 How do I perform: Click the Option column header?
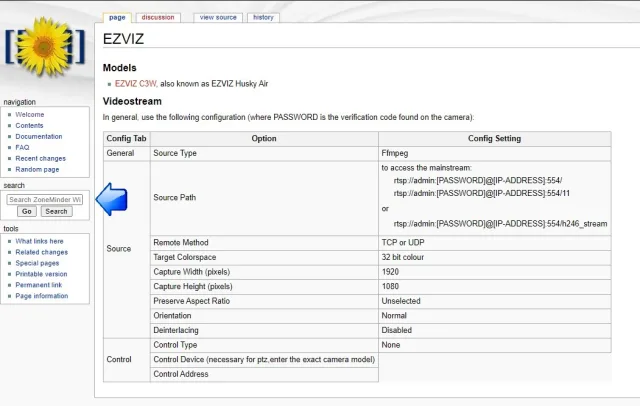click(x=264, y=139)
